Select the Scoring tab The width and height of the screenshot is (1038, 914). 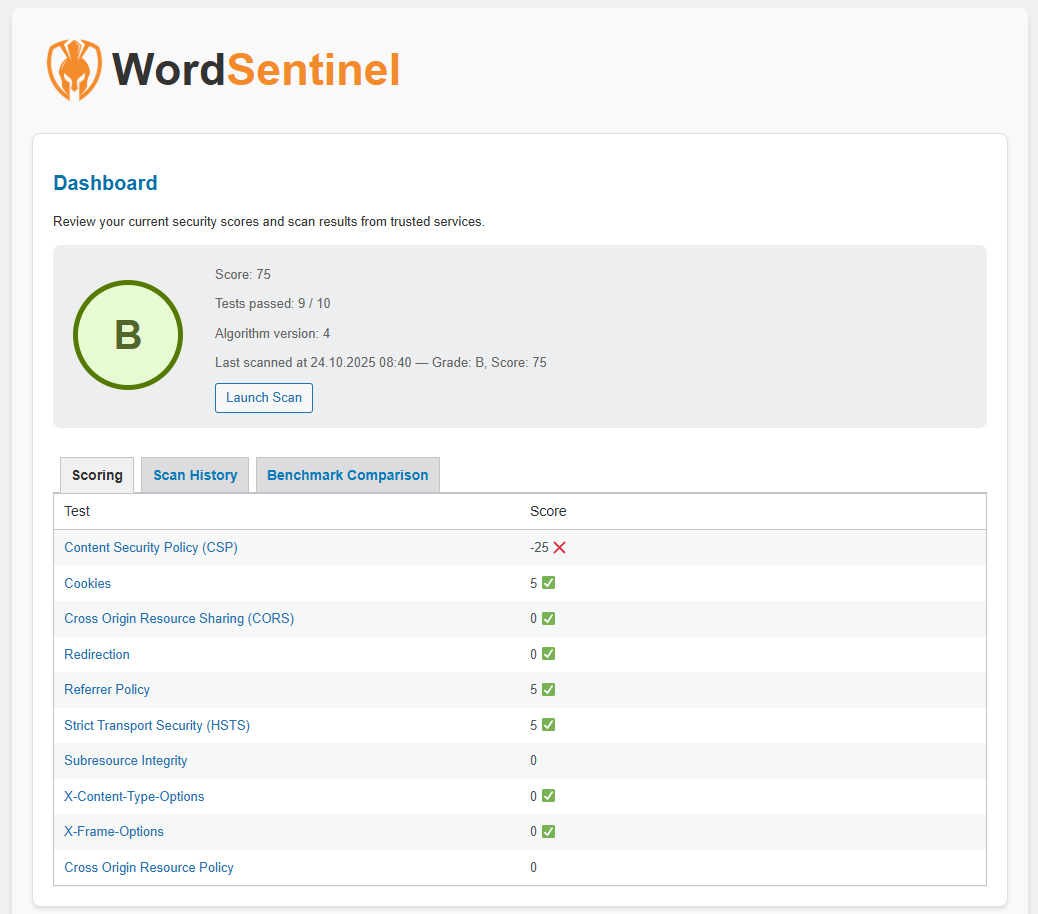(96, 474)
